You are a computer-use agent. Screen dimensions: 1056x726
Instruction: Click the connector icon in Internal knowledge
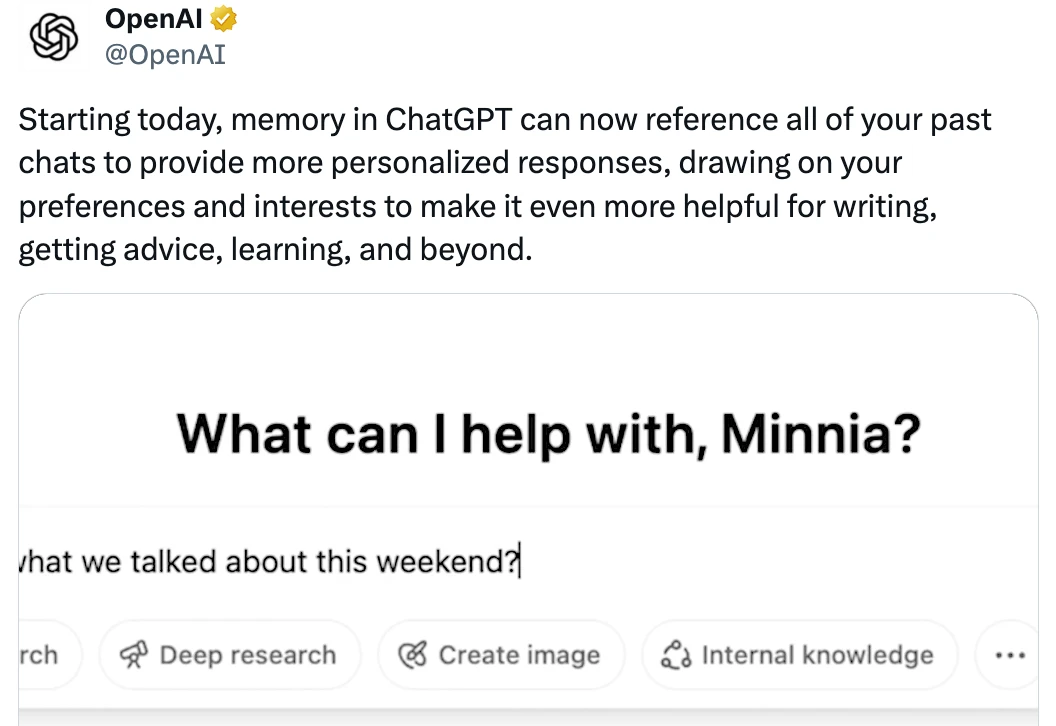pyautogui.click(x=676, y=655)
